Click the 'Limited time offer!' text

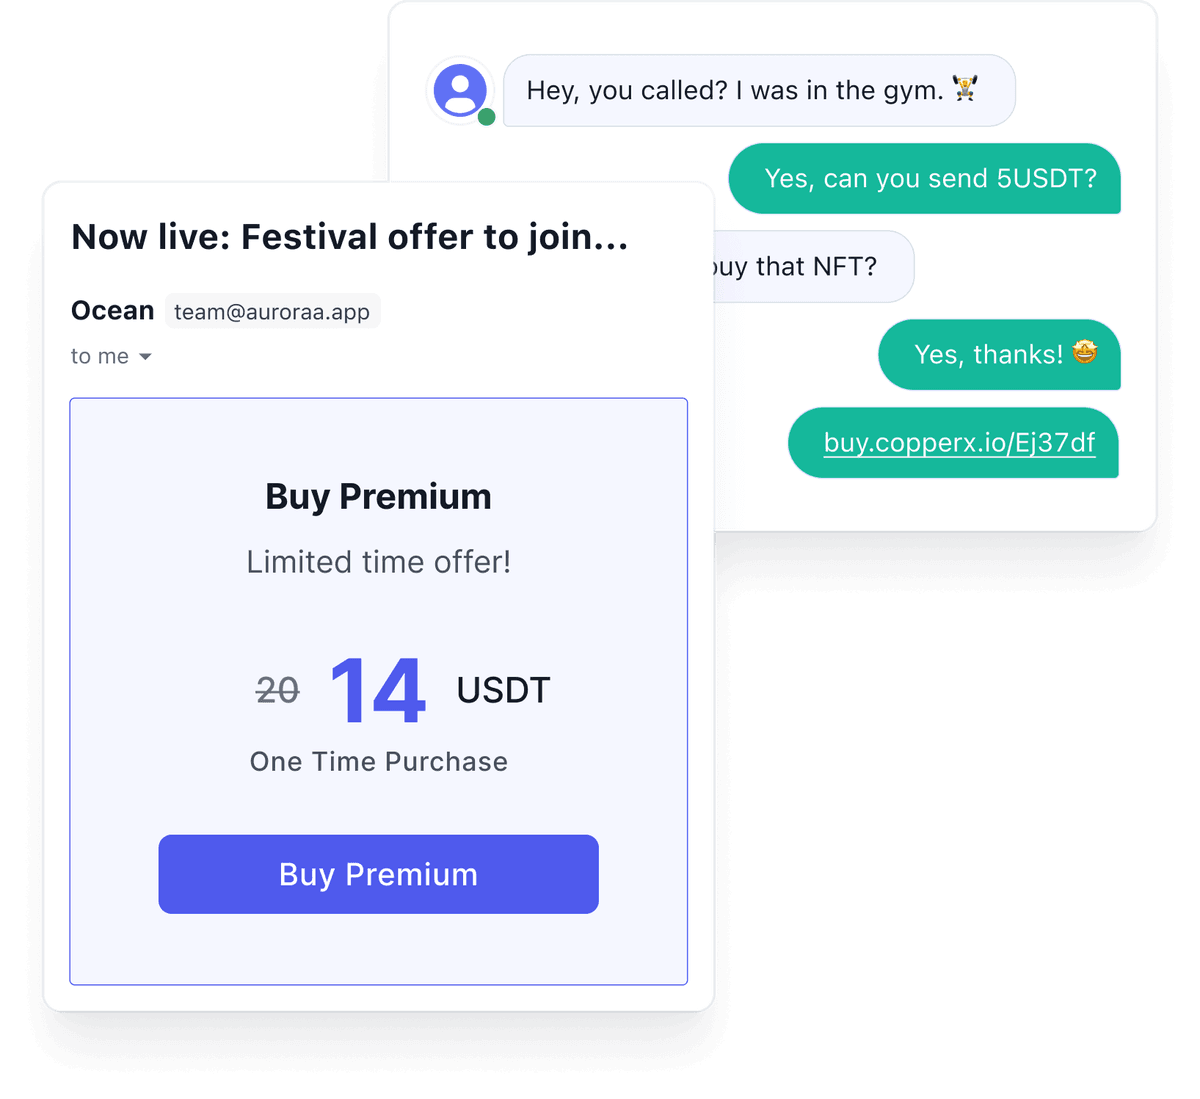pyautogui.click(x=378, y=562)
